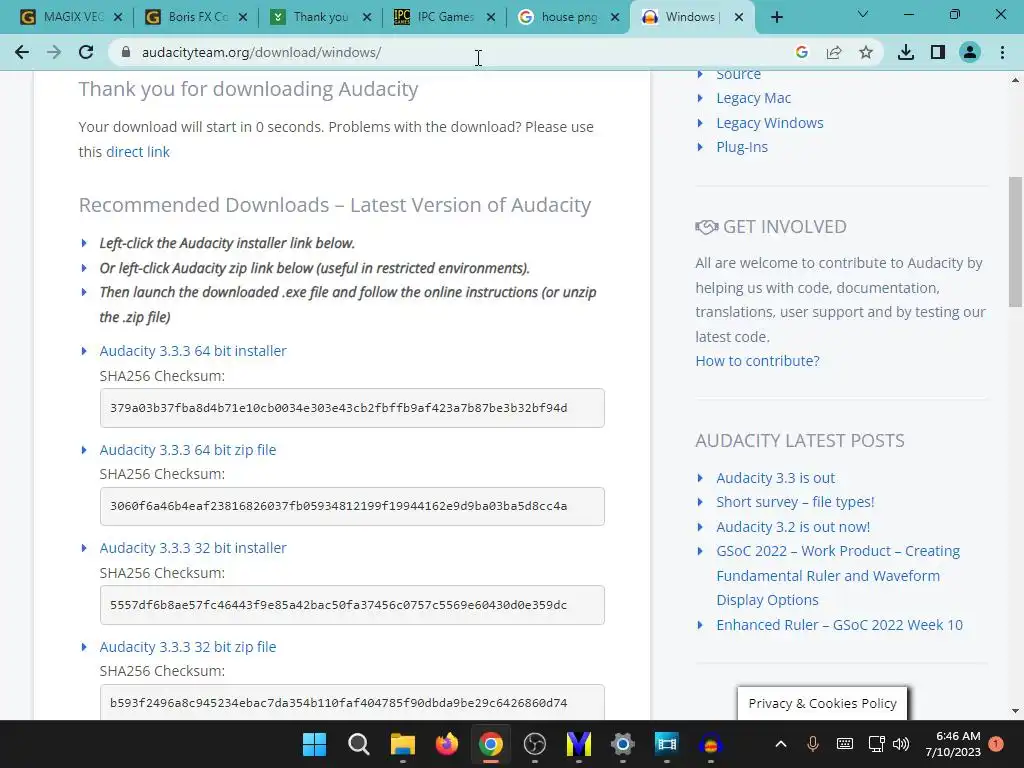
Task: Open the Legacy Windows sidebar link
Action: click(770, 123)
